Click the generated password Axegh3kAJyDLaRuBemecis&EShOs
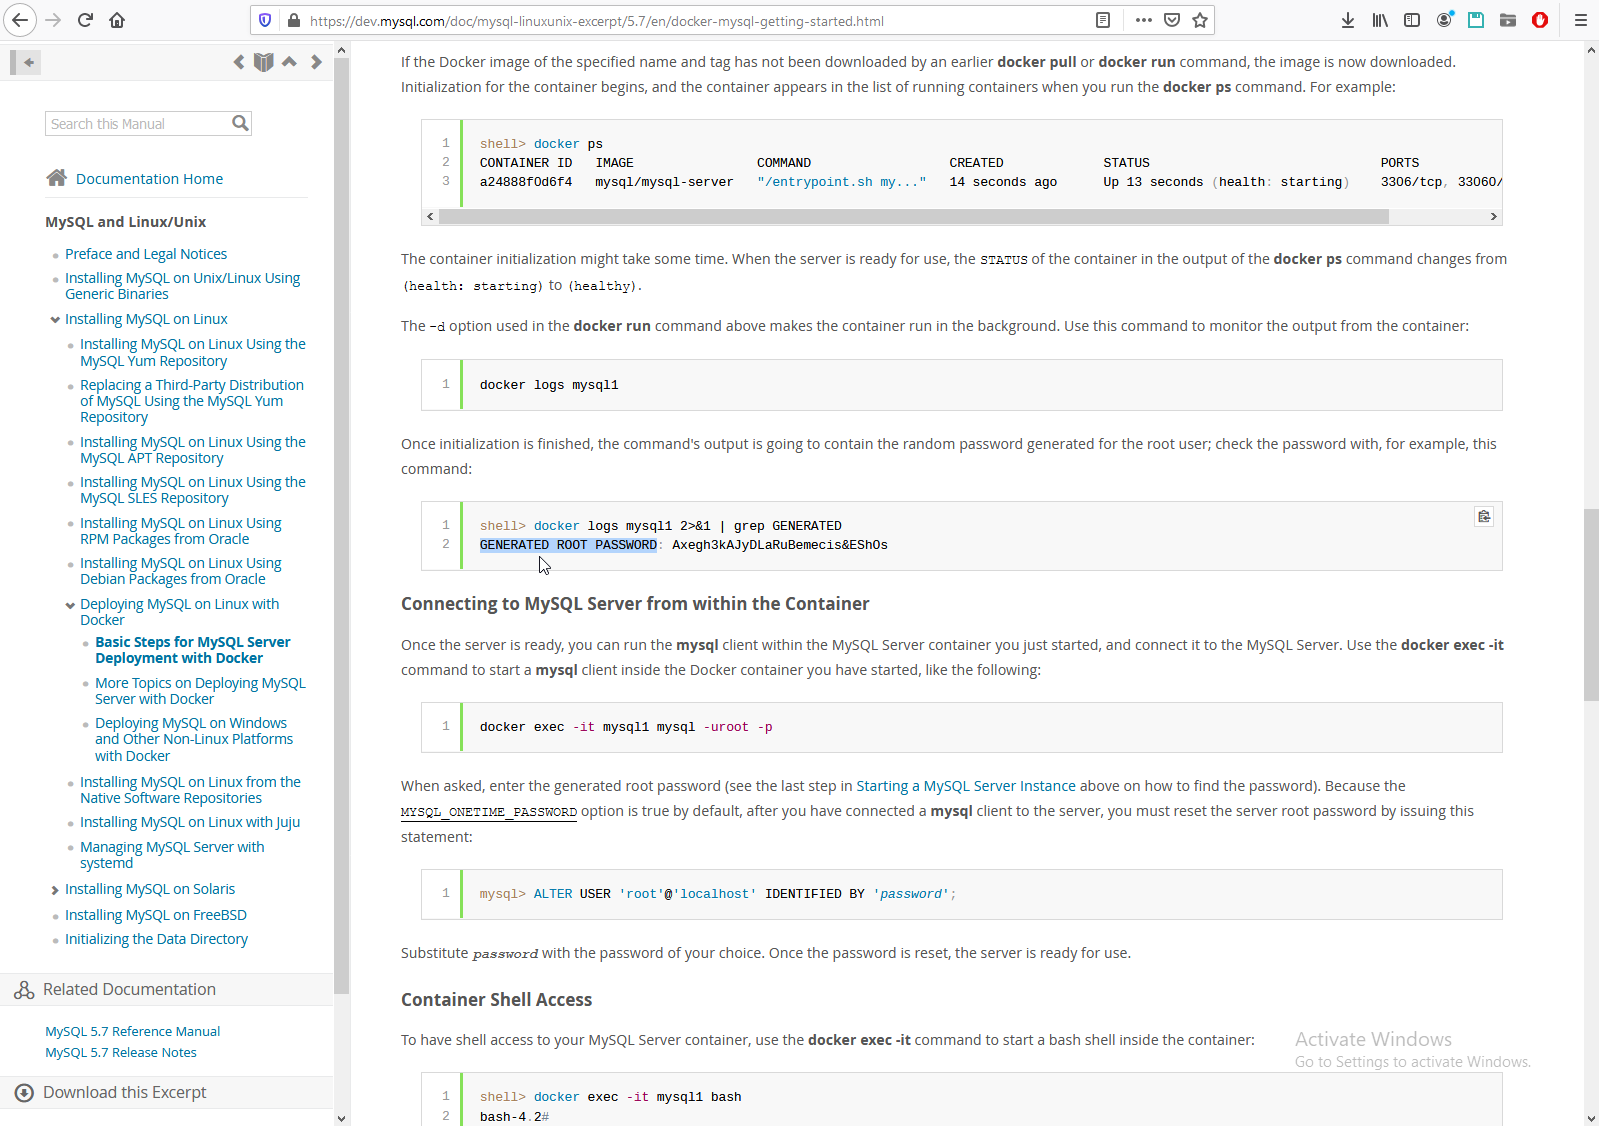Screen dimensions: 1599x1126 780,545
